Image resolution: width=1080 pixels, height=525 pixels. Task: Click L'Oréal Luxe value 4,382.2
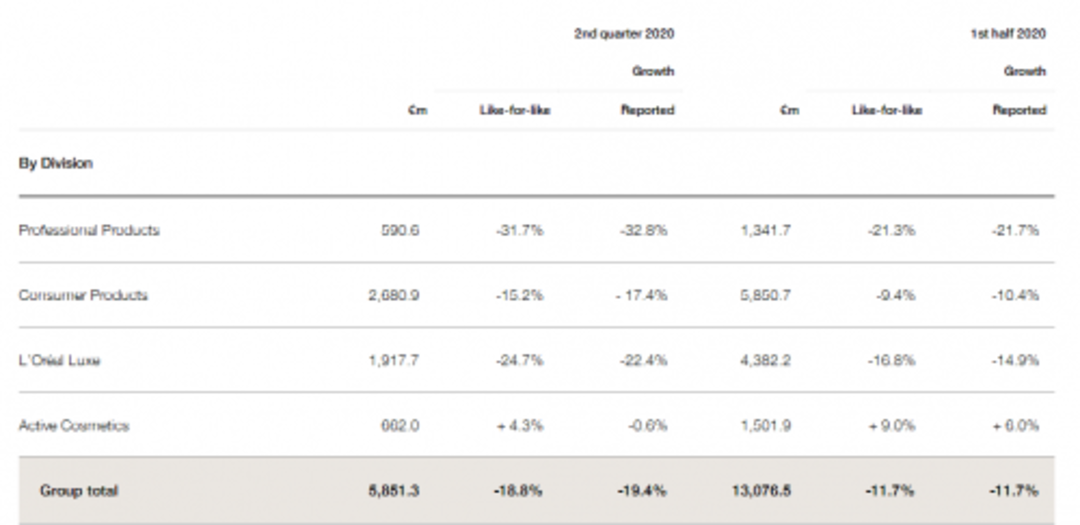click(x=765, y=360)
